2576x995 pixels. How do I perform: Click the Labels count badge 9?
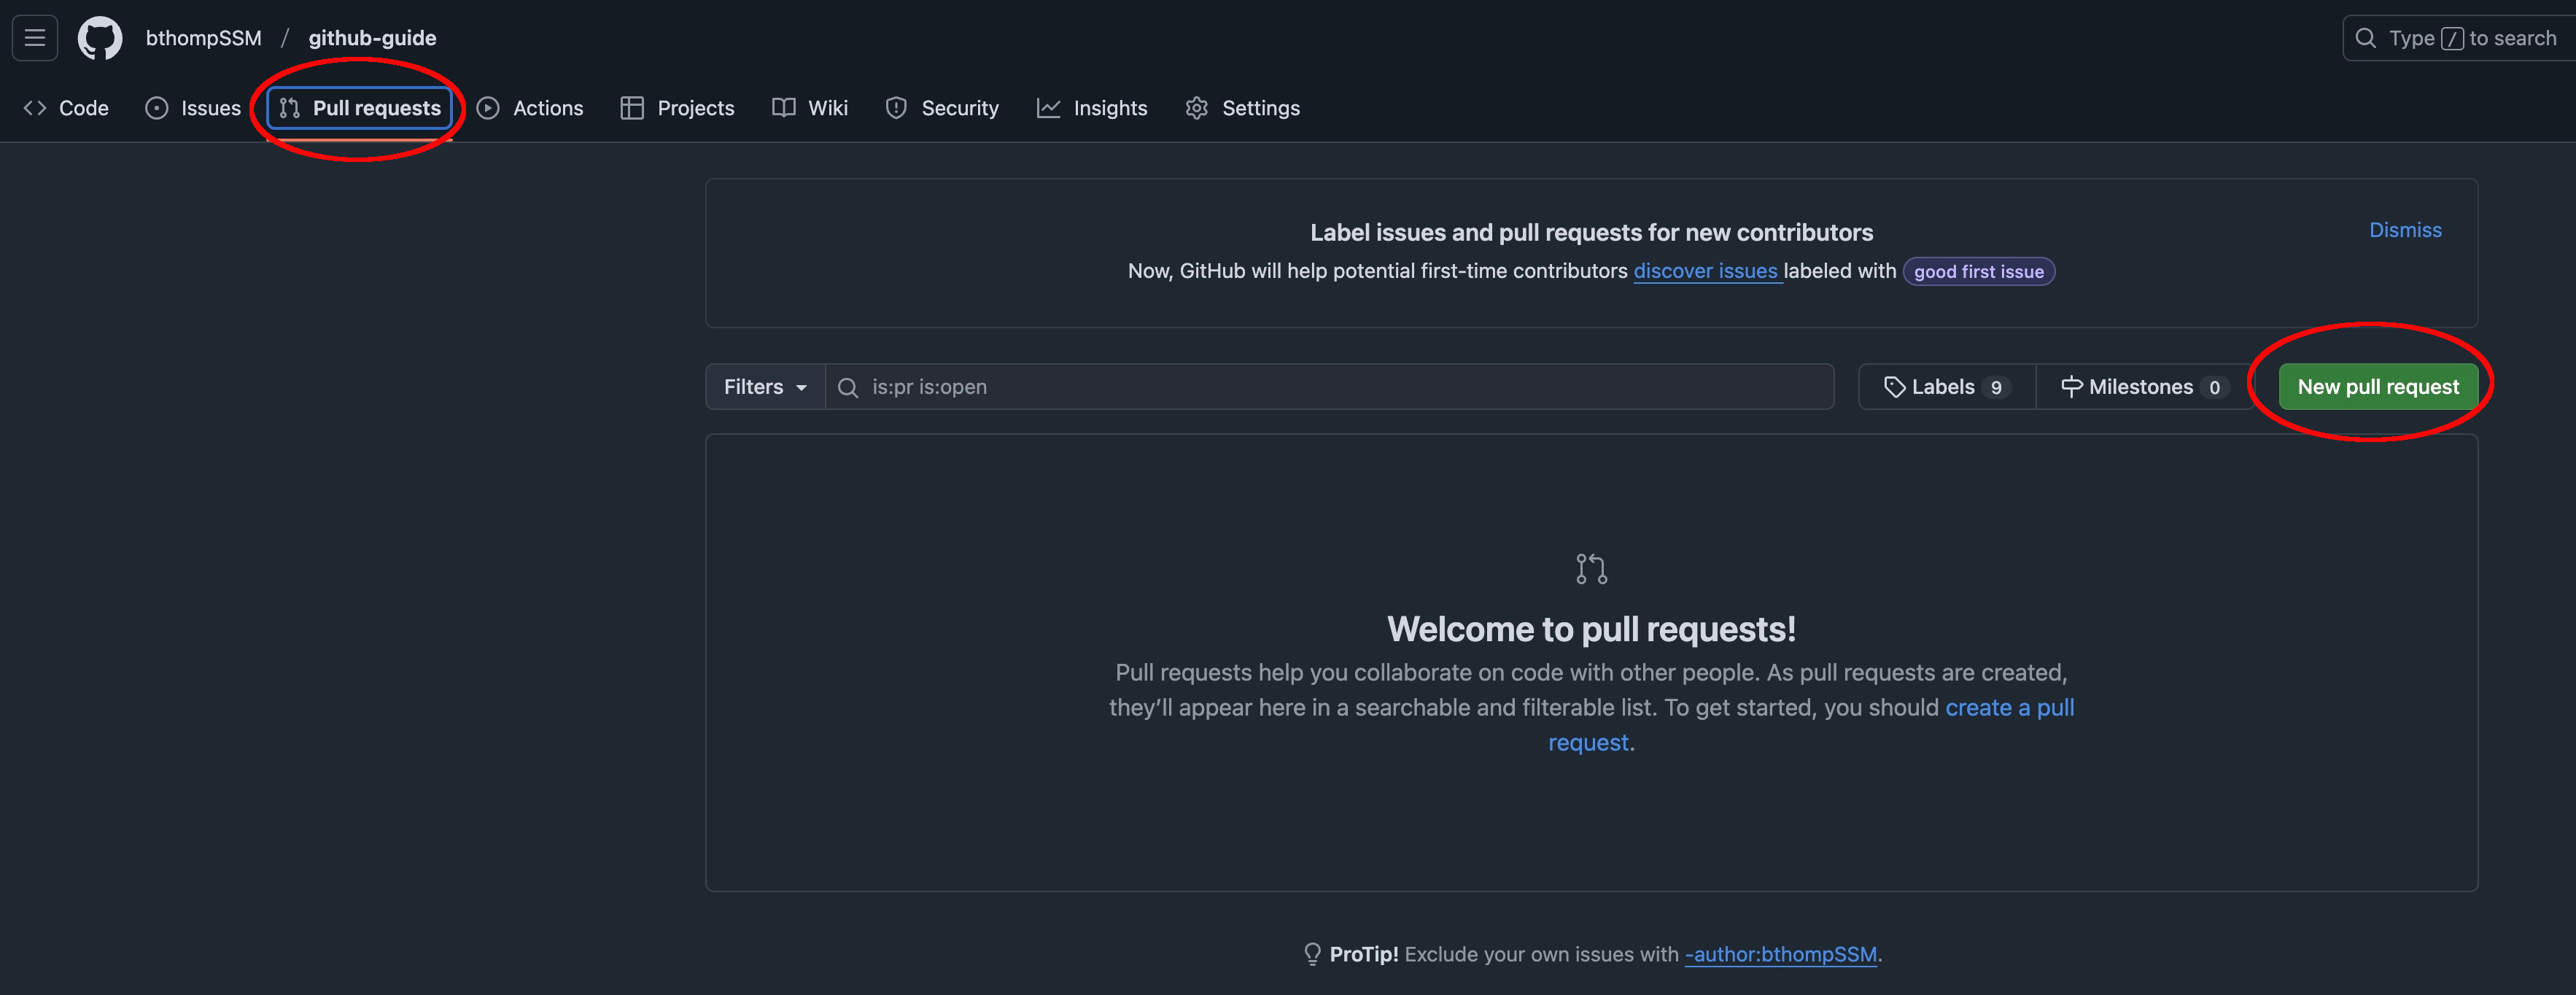pos(1996,388)
